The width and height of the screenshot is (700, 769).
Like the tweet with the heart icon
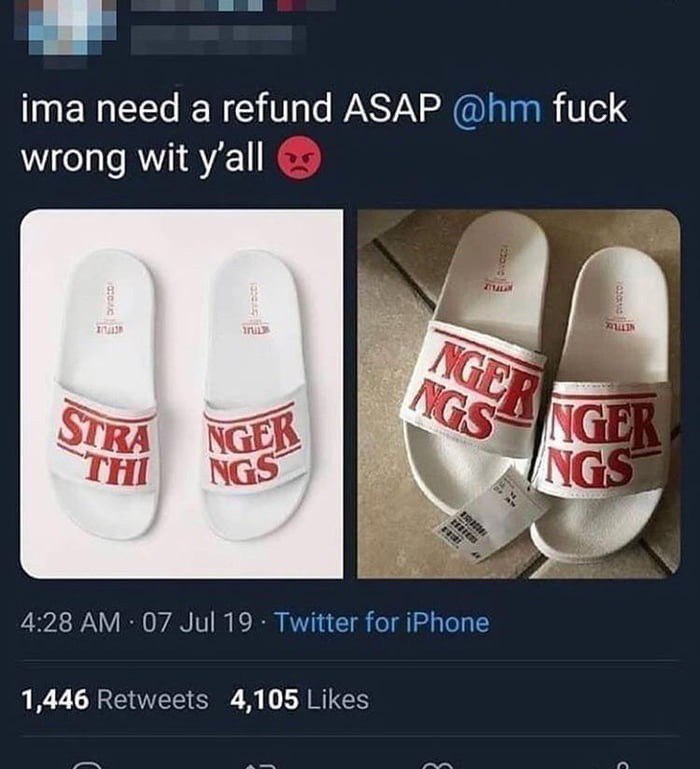(x=438, y=765)
